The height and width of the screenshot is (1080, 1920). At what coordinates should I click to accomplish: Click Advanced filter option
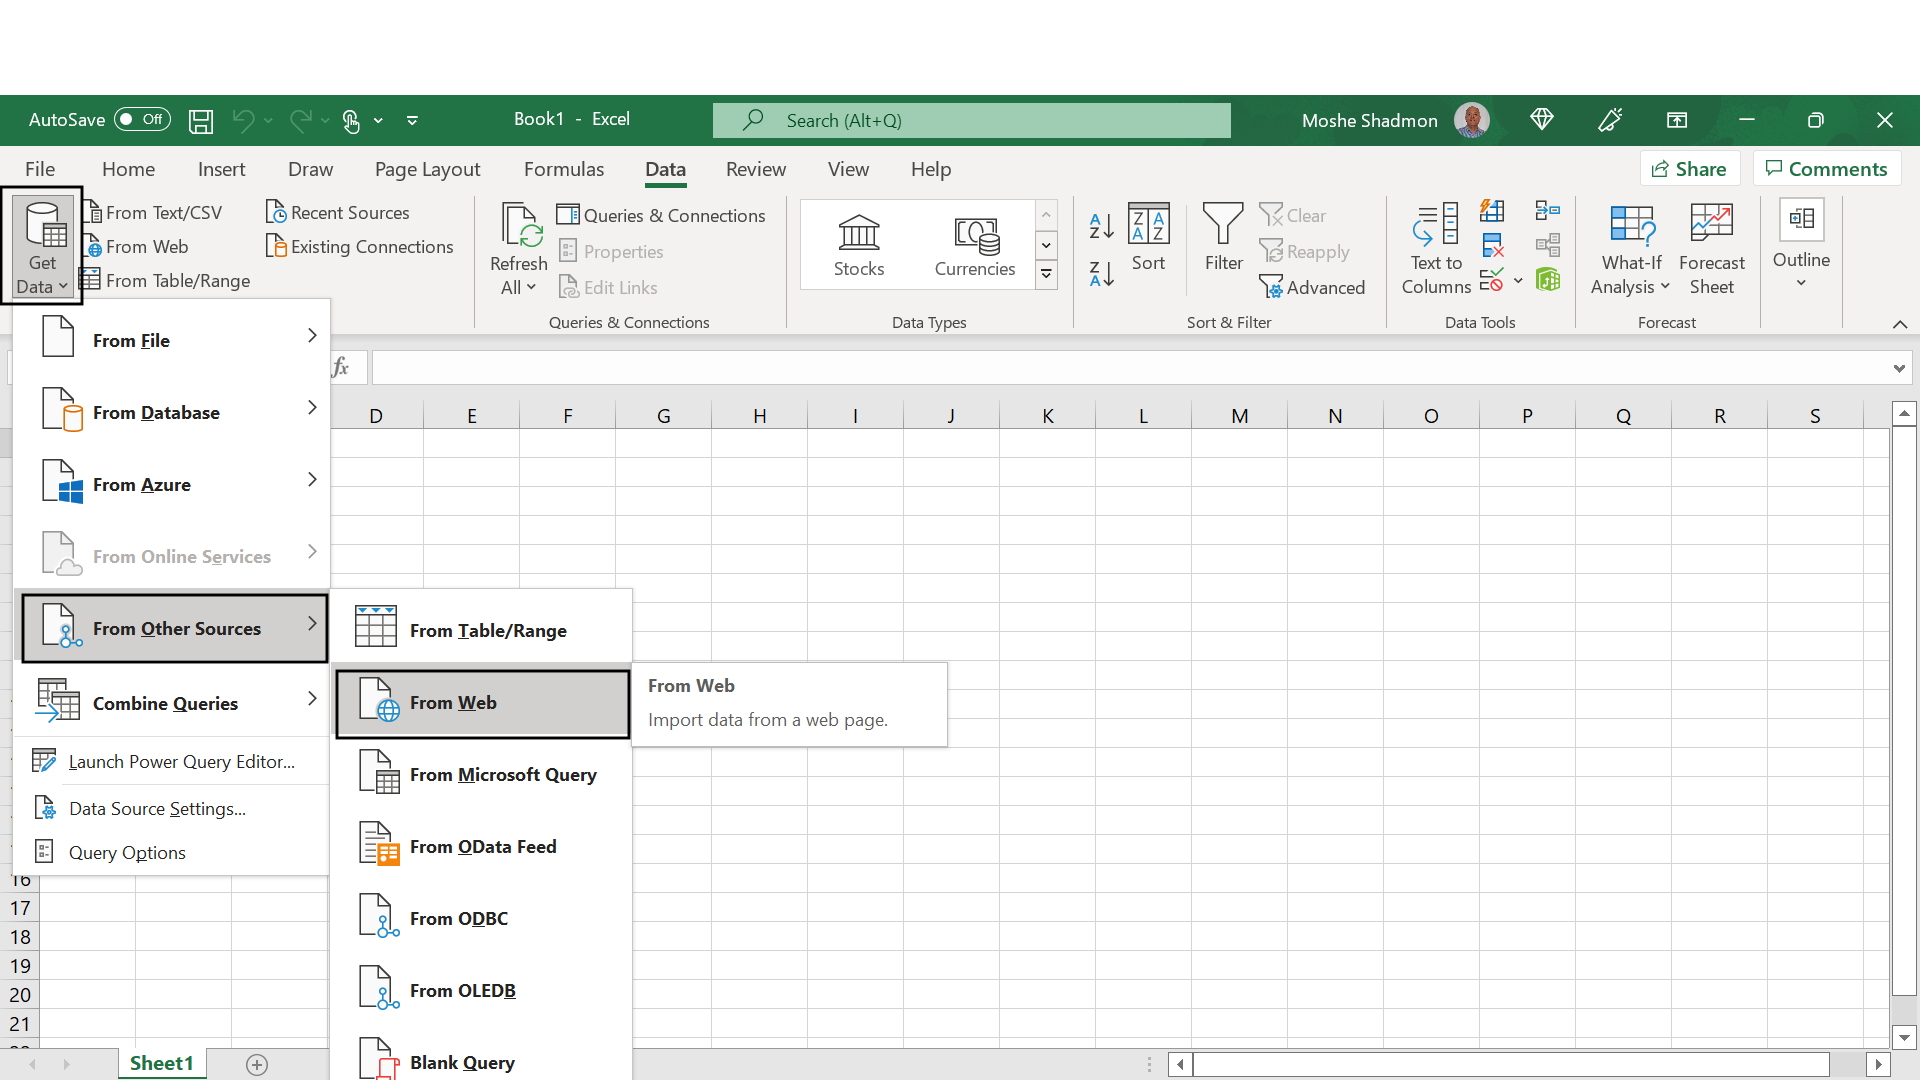[1312, 287]
